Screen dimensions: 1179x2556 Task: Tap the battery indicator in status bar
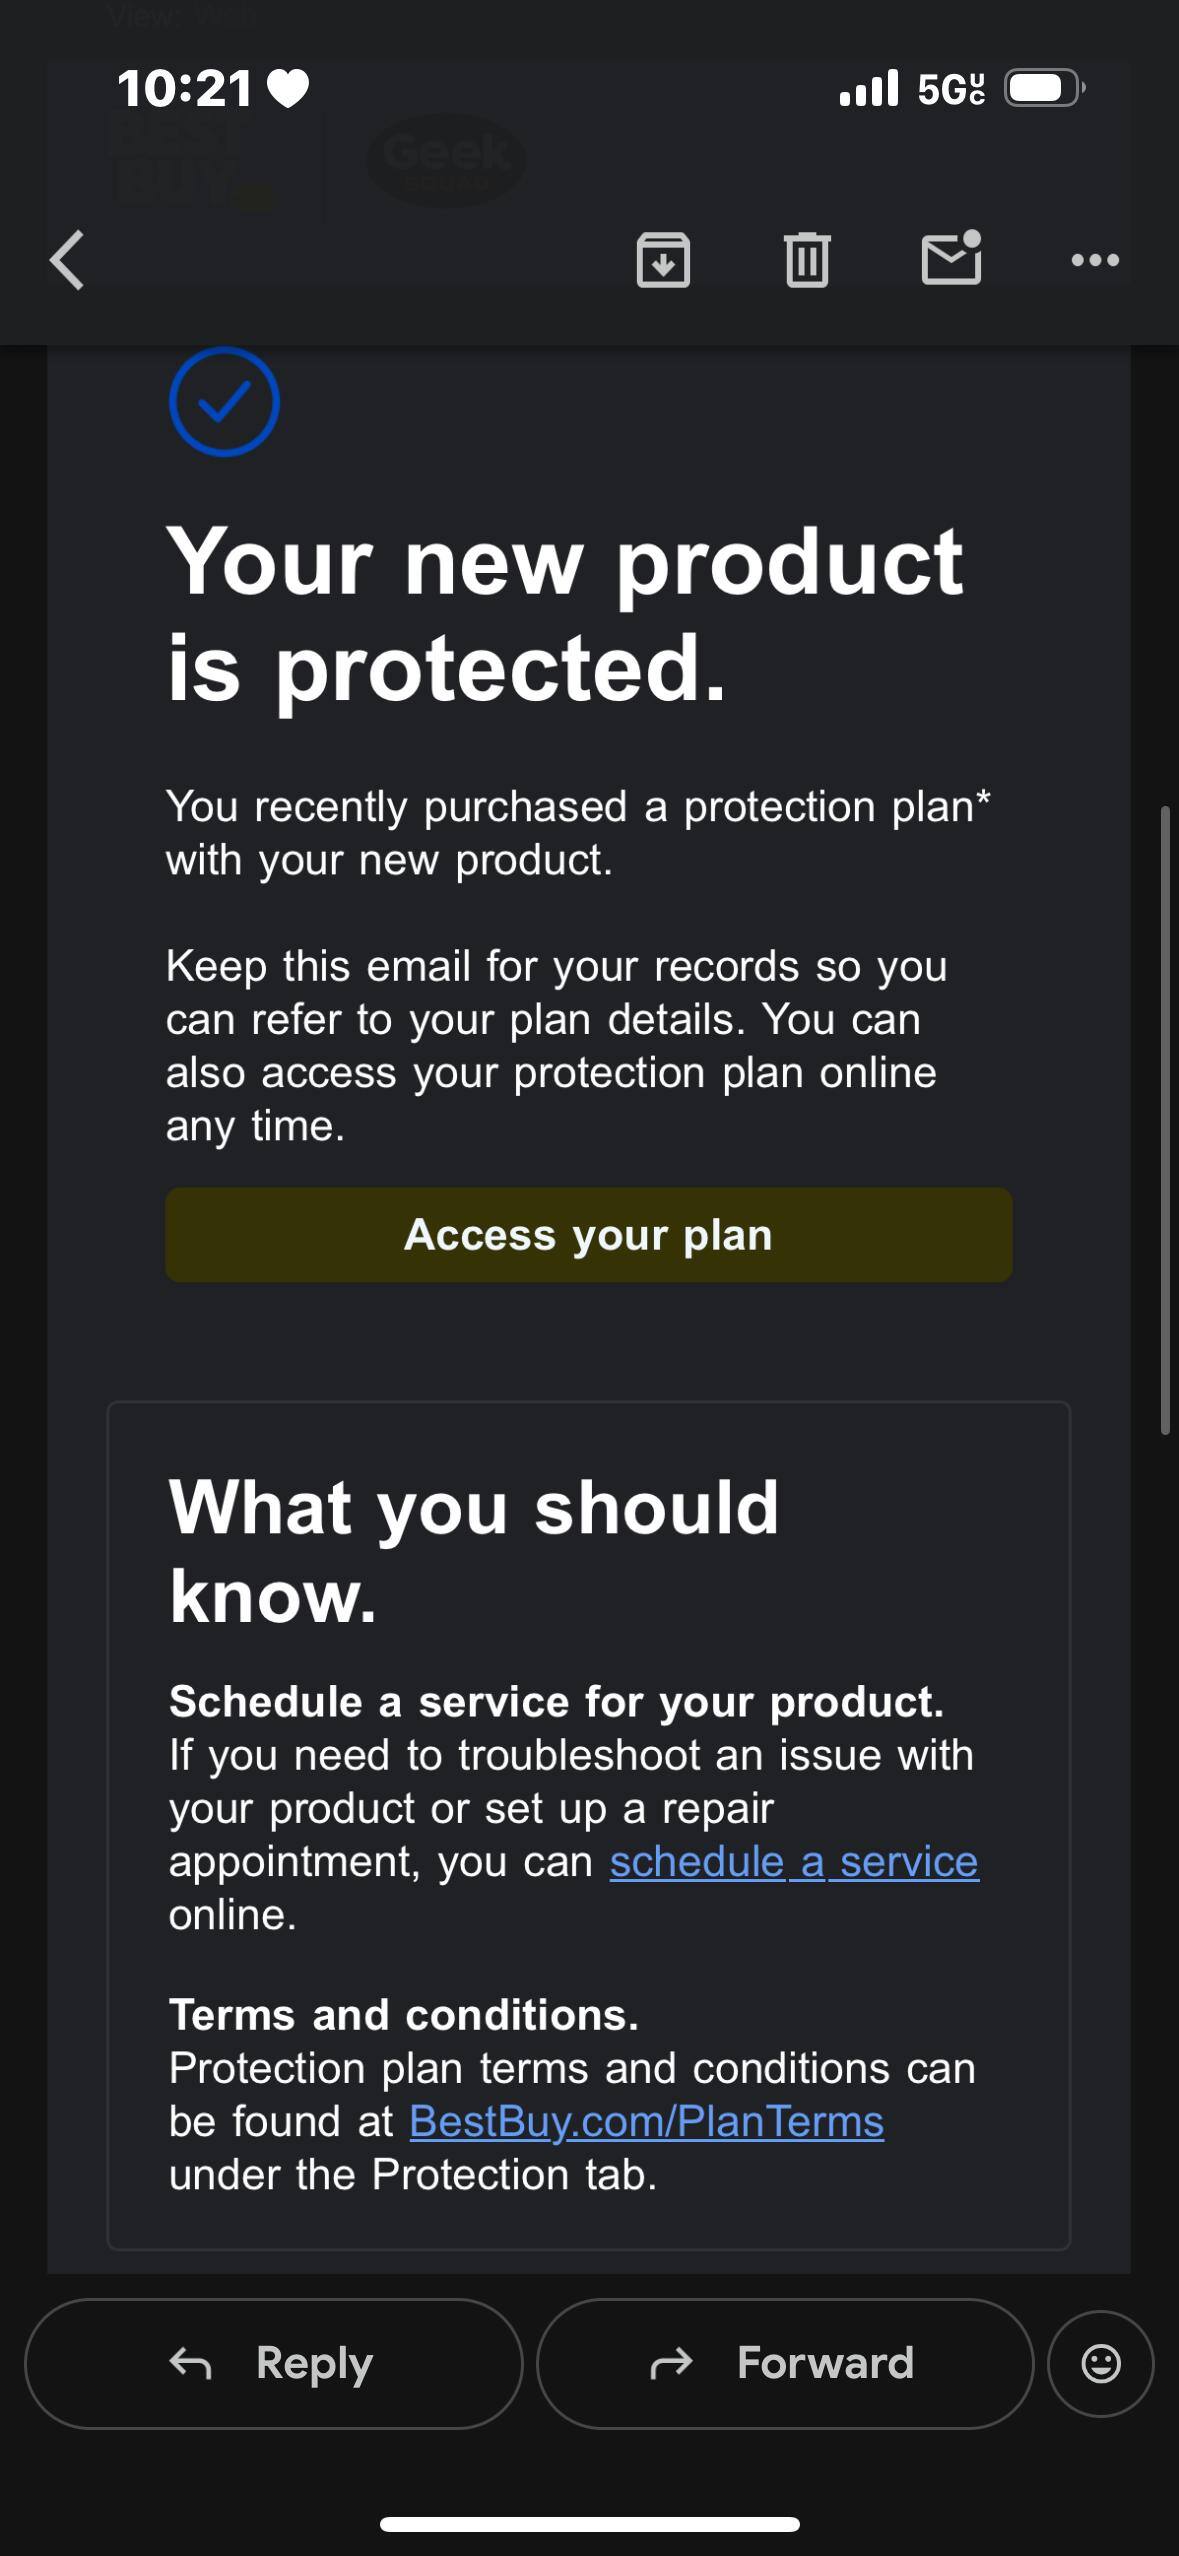(1044, 88)
